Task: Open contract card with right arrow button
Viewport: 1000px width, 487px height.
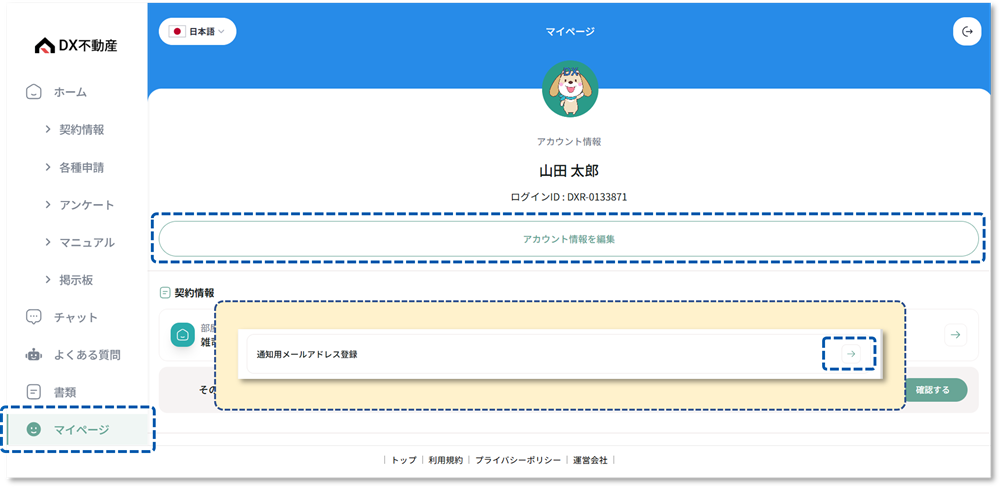Action: tap(955, 335)
